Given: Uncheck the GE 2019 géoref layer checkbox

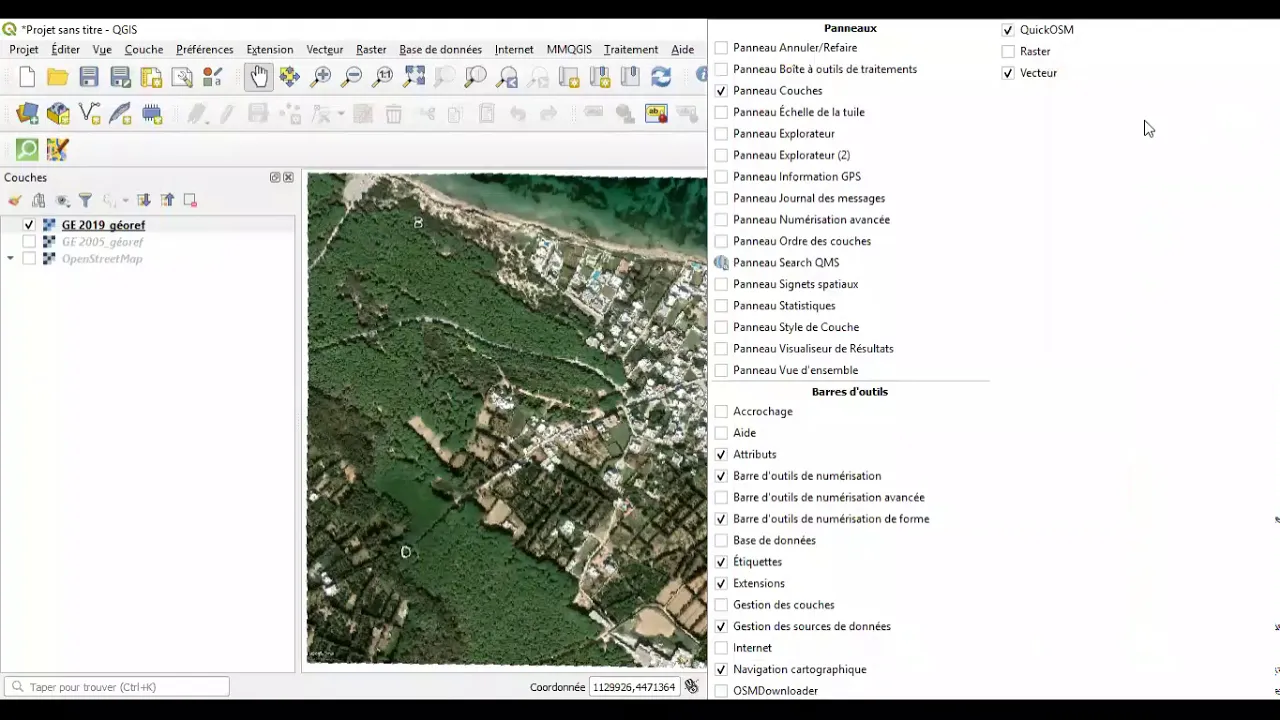Looking at the screenshot, I should (x=29, y=225).
